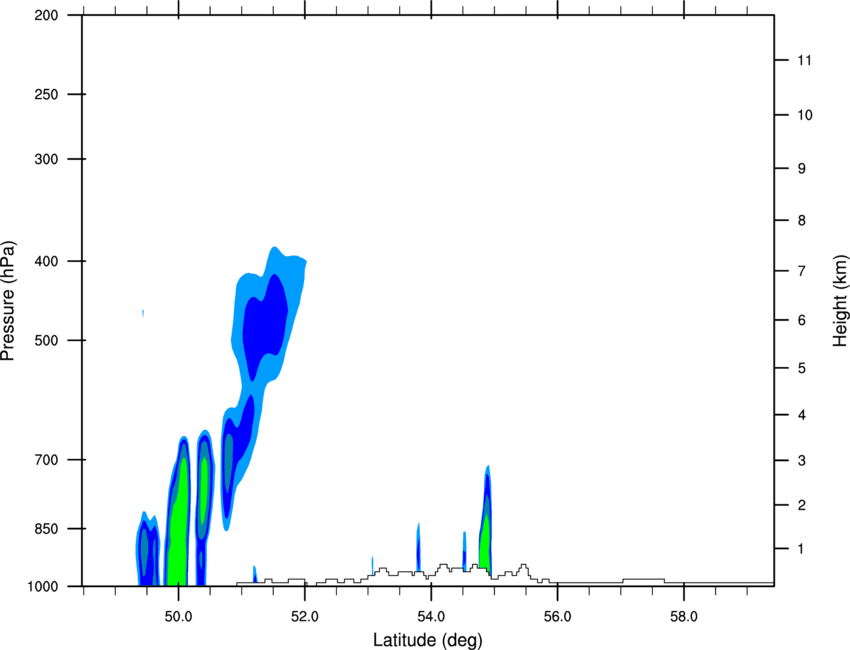The width and height of the screenshot is (850, 650).
Task: Click the 200 pressure tick label
Action: coord(46,15)
